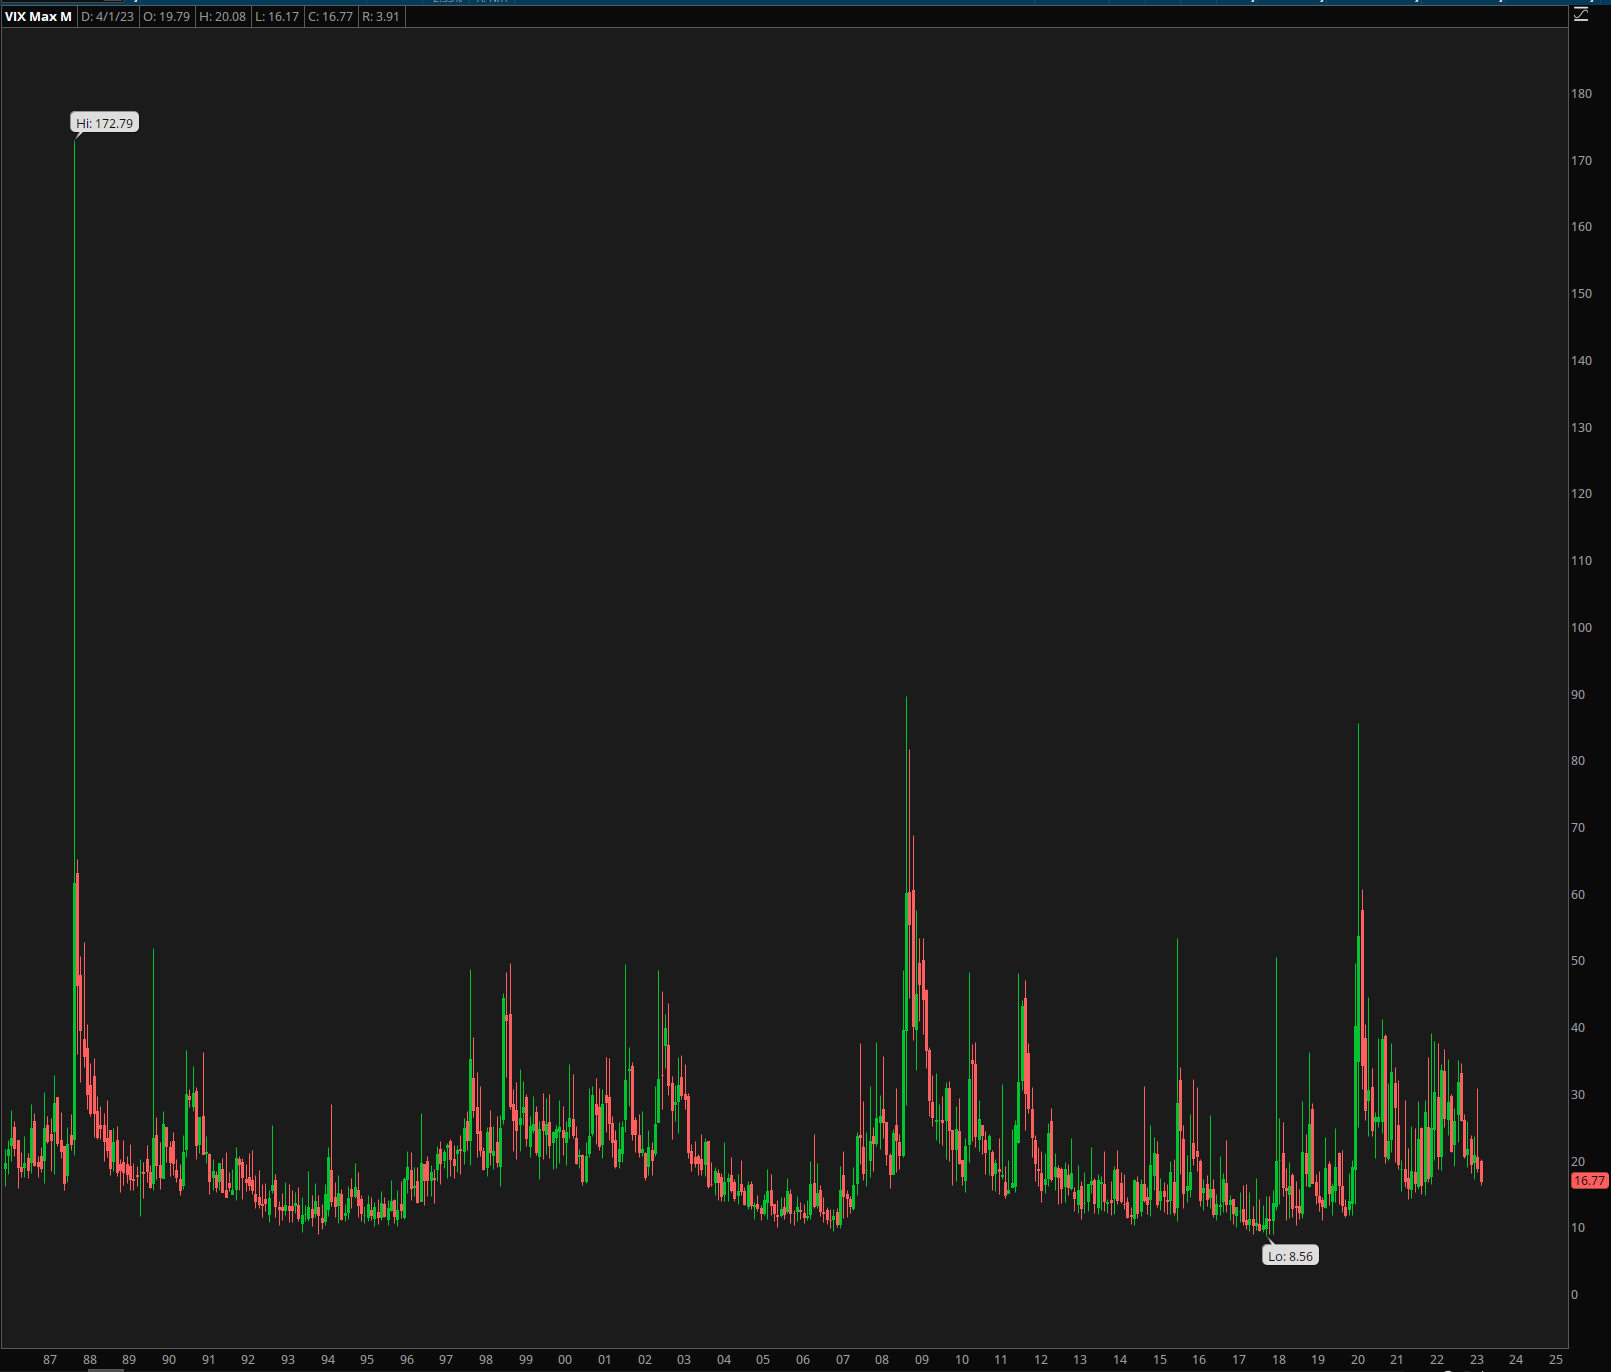
Task: Select the 18 year label on time axis
Action: (1279, 1360)
